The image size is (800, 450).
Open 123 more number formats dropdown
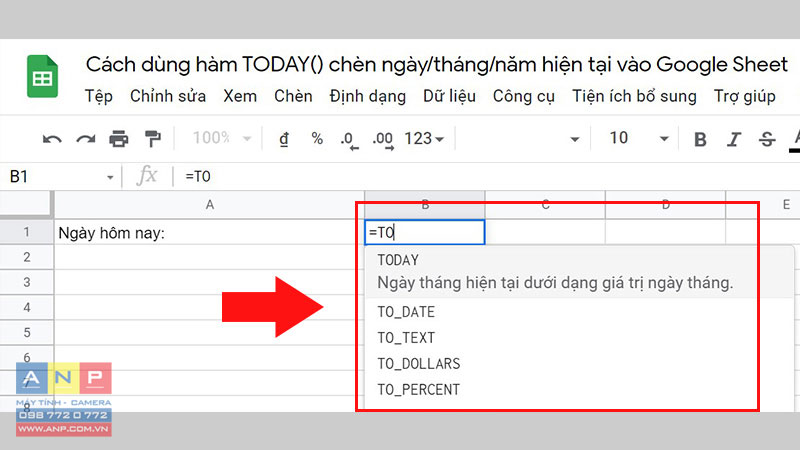pos(424,138)
